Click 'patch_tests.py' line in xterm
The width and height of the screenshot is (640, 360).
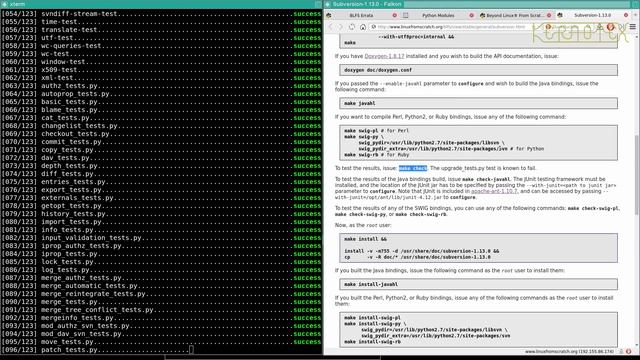tap(97, 350)
